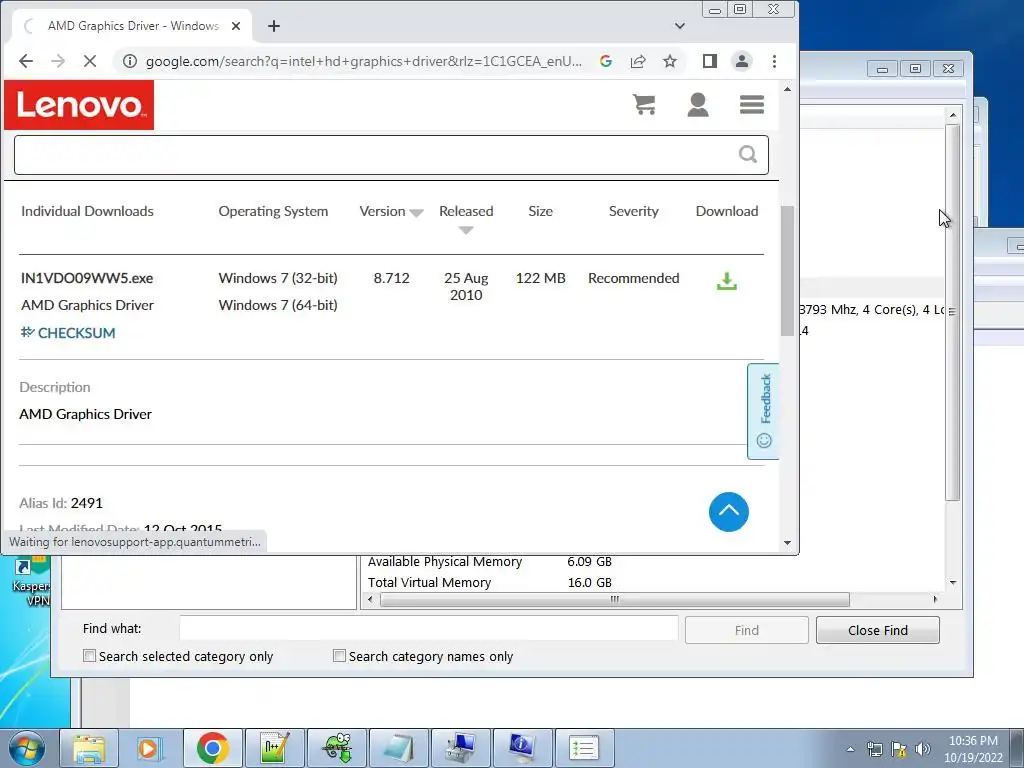1024x768 pixels.
Task: Open the tab search dropdown in Chrome
Action: (680, 26)
